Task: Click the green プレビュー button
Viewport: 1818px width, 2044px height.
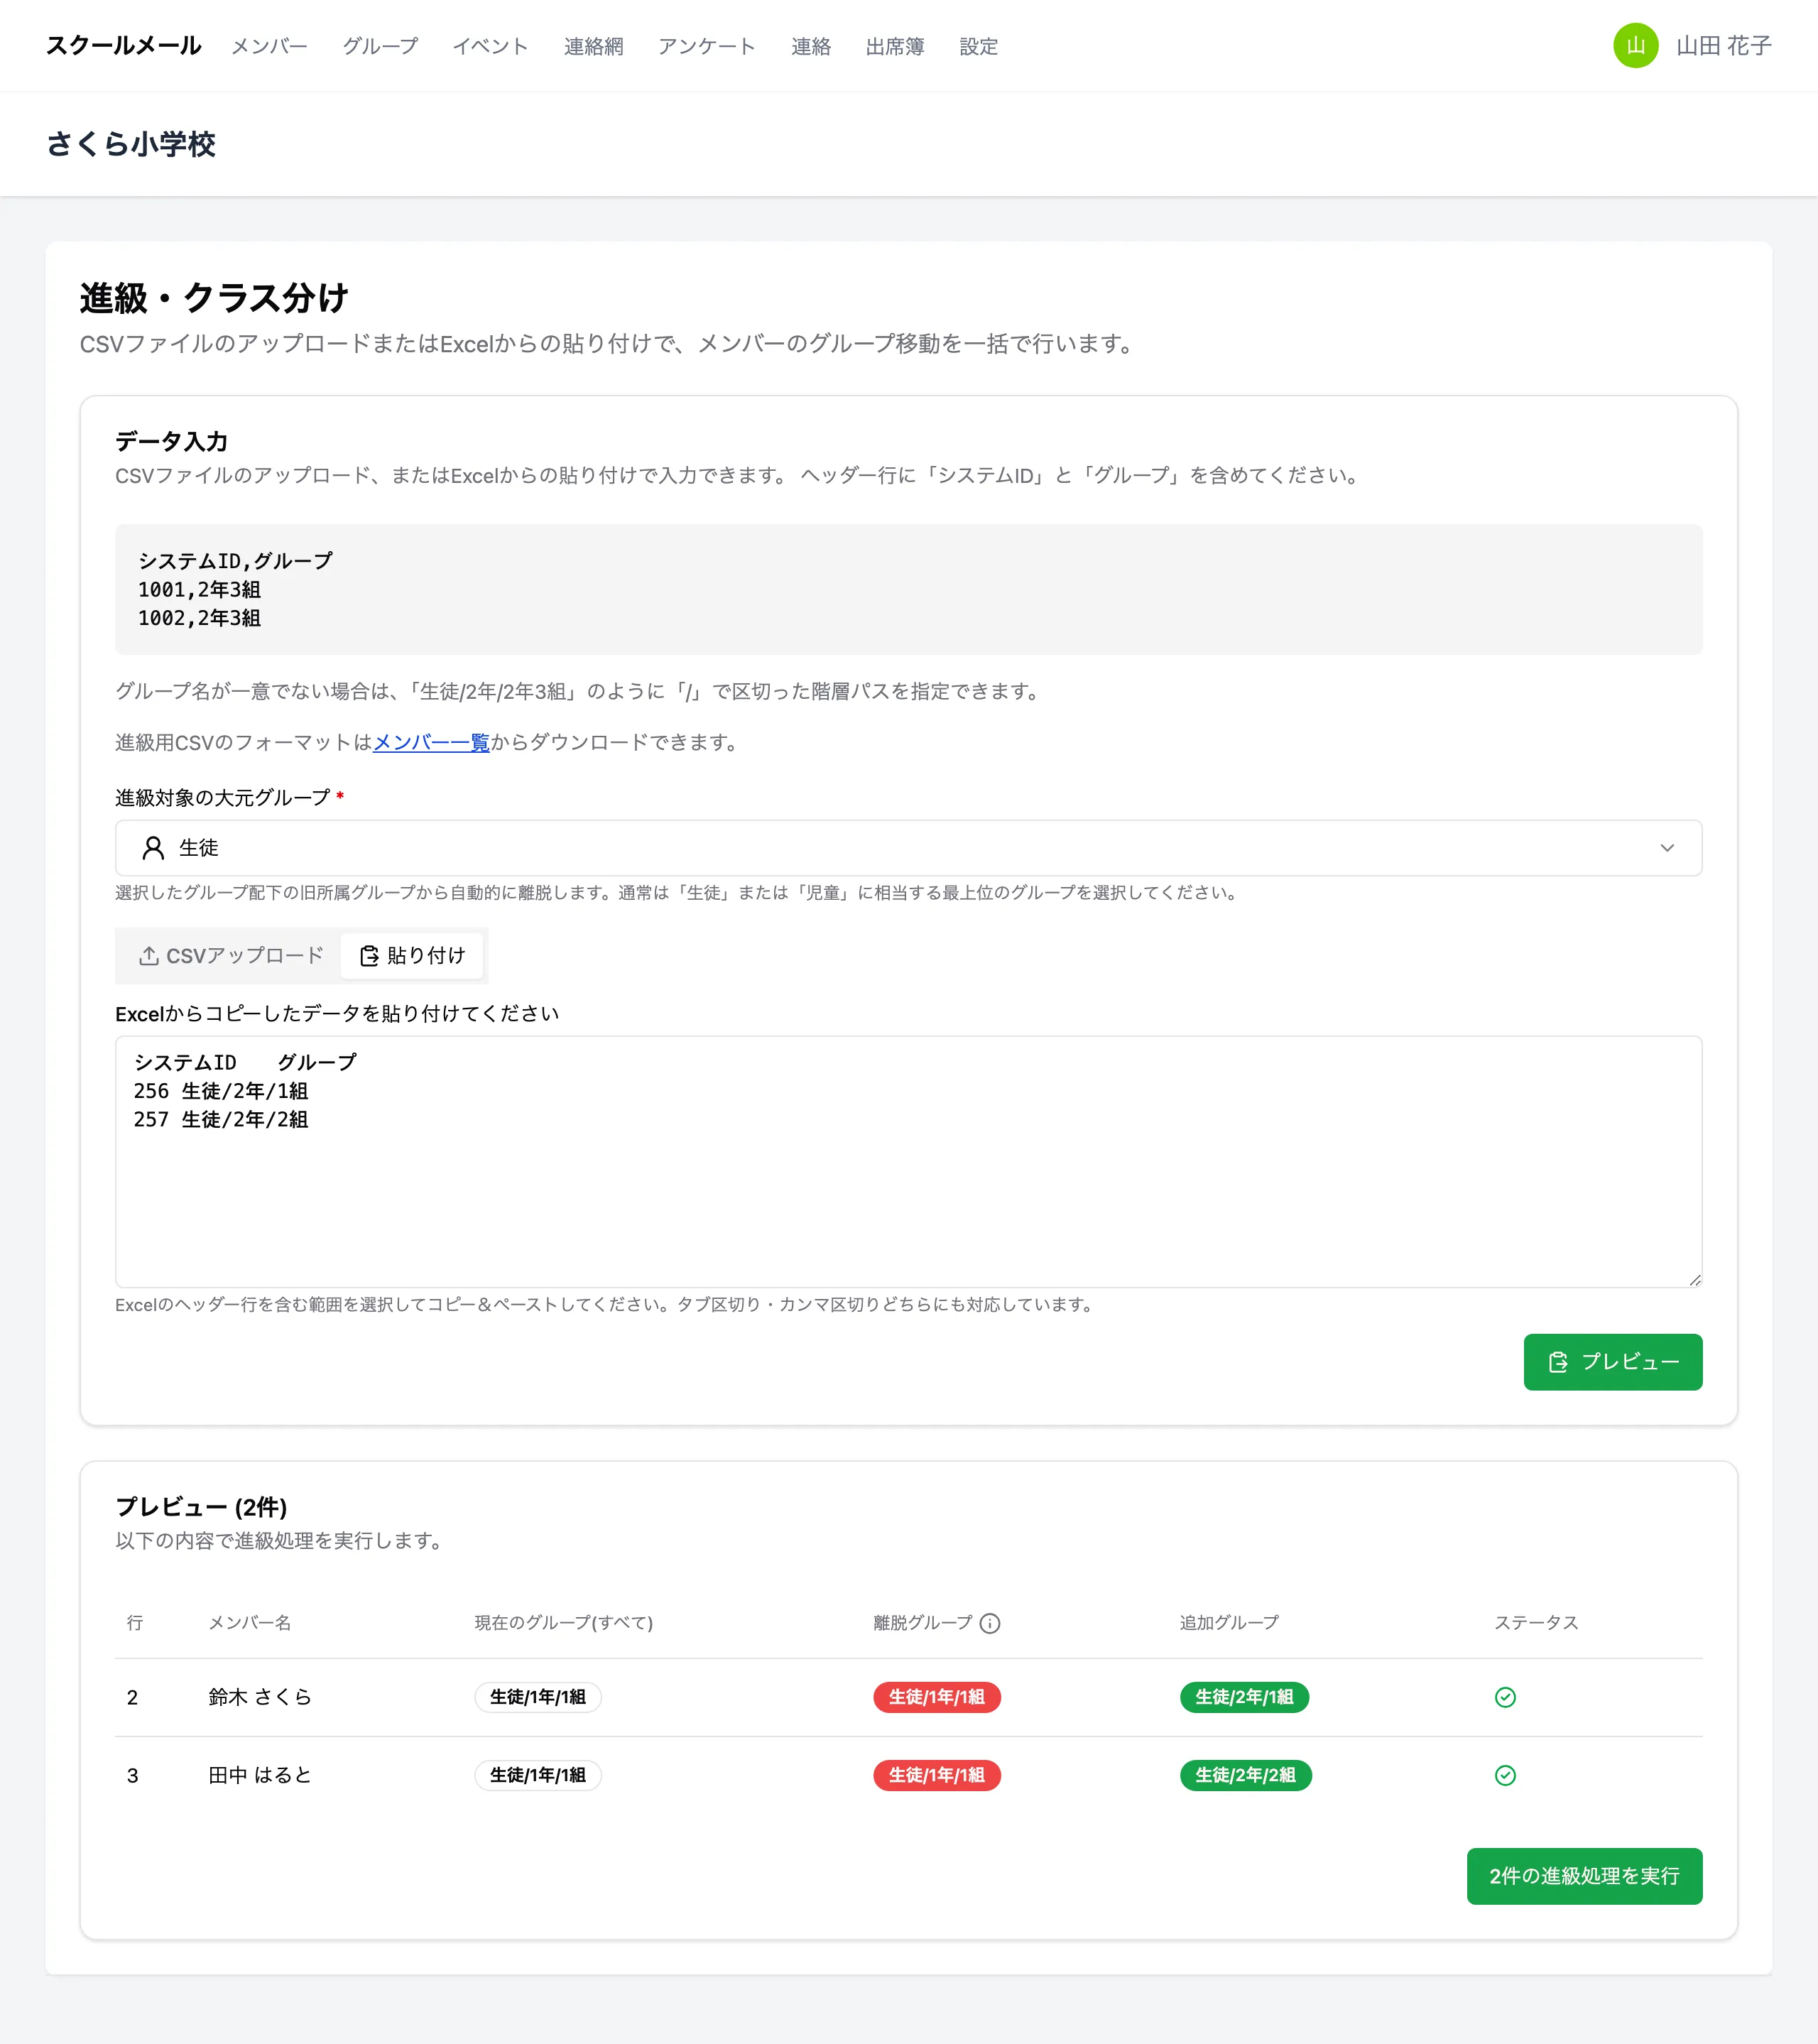Action: coord(1612,1362)
